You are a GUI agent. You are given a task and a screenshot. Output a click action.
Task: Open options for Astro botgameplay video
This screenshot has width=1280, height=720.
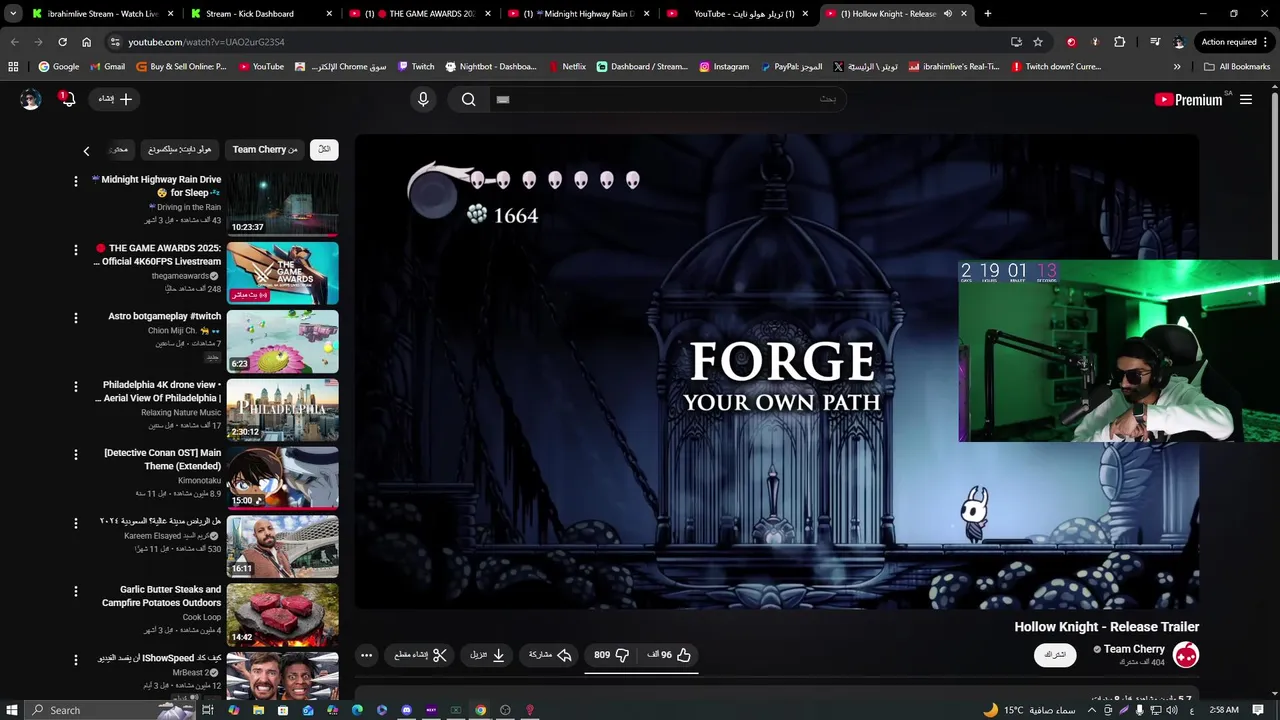[75, 318]
